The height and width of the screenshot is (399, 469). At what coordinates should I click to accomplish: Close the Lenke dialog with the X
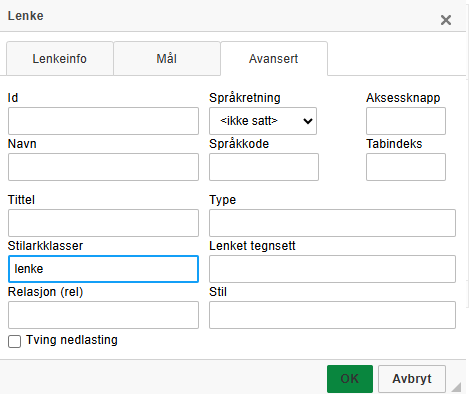coord(446,20)
